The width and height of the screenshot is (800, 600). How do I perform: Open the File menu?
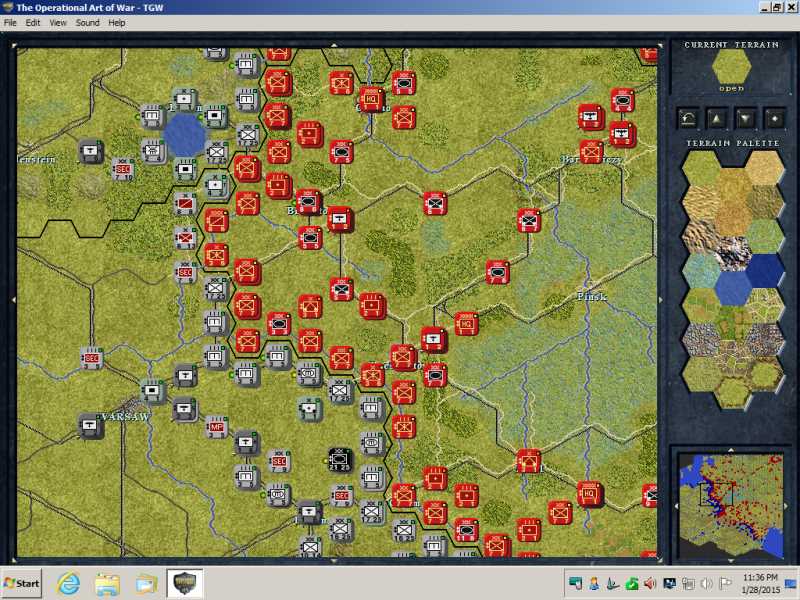click(x=10, y=23)
